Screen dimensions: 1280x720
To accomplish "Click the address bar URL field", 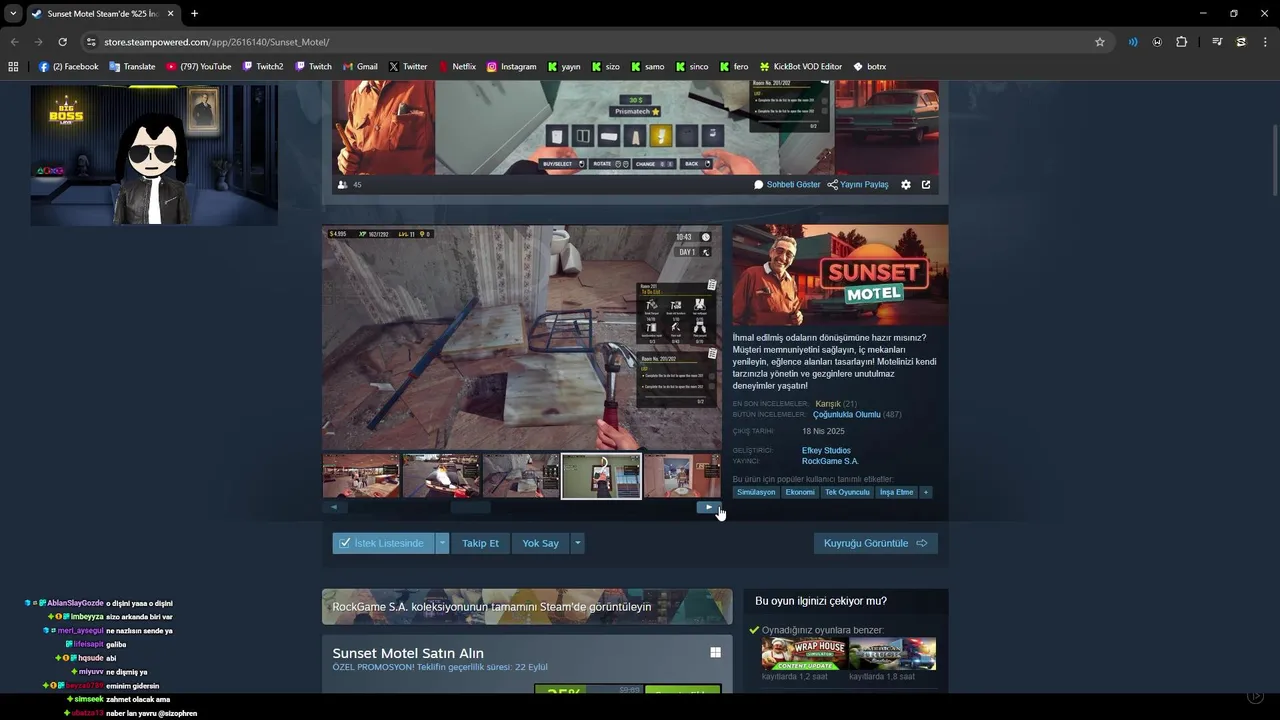I will tap(590, 42).
